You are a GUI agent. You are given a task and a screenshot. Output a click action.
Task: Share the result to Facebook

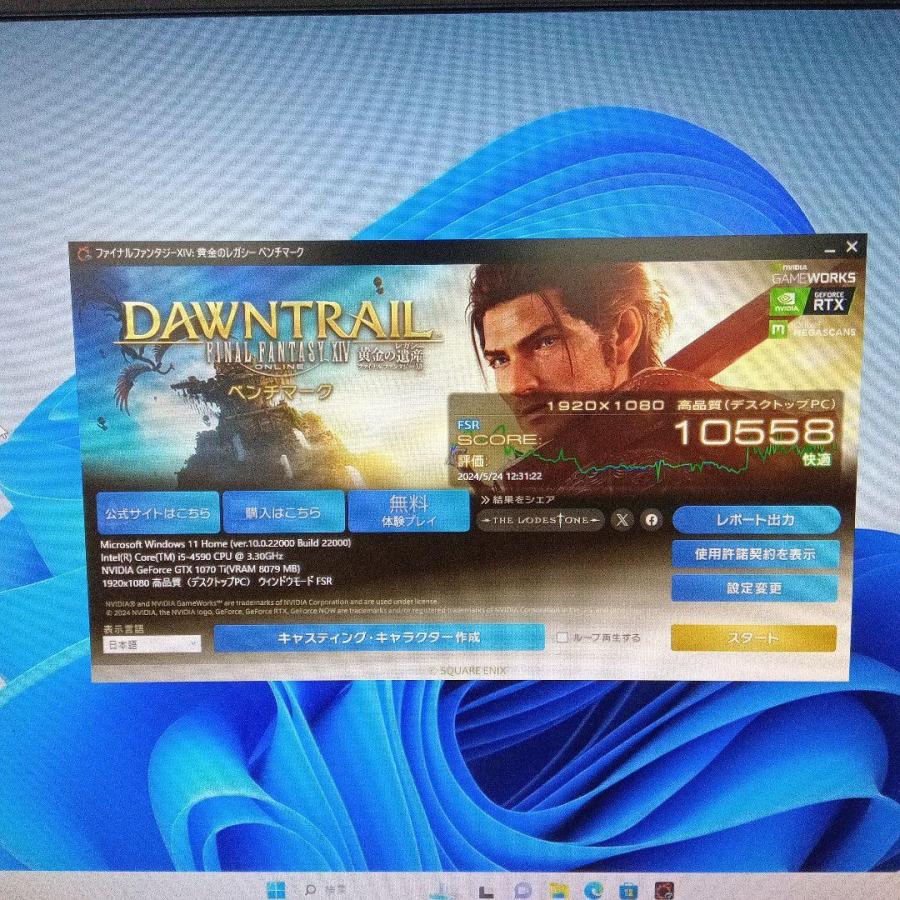pyautogui.click(x=651, y=519)
